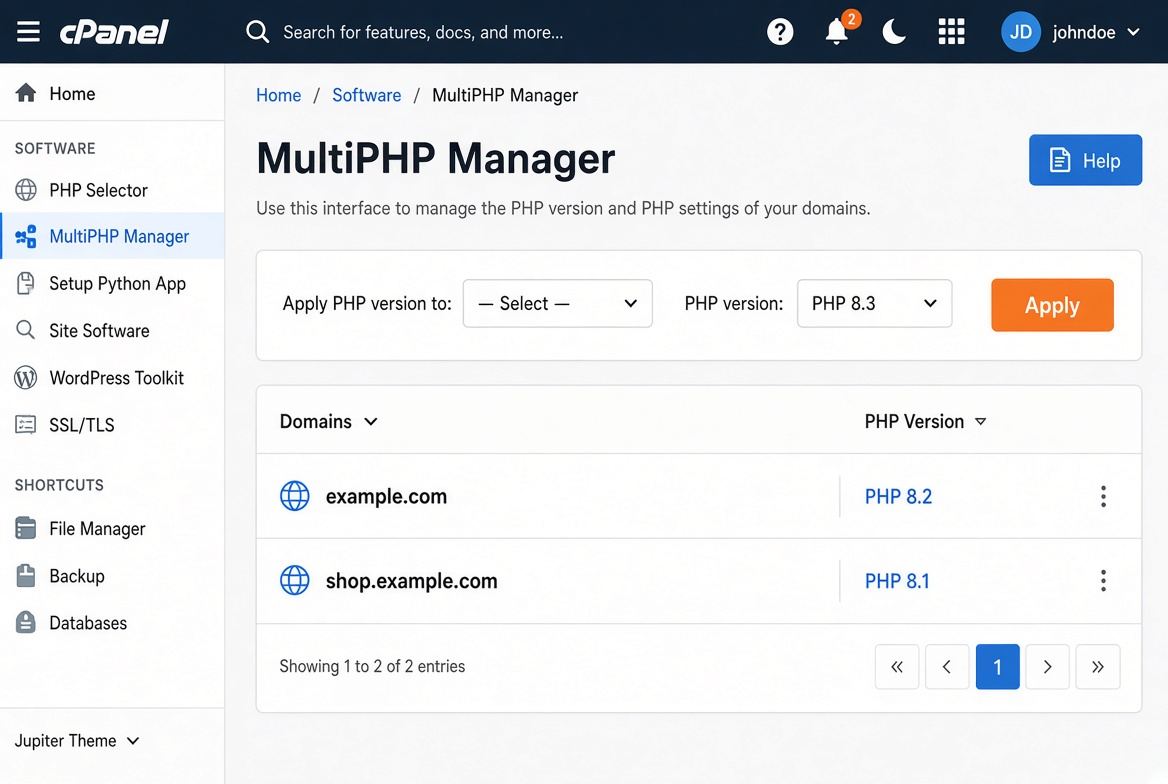Click the cPanel logo
This screenshot has width=1168, height=784.
114,32
